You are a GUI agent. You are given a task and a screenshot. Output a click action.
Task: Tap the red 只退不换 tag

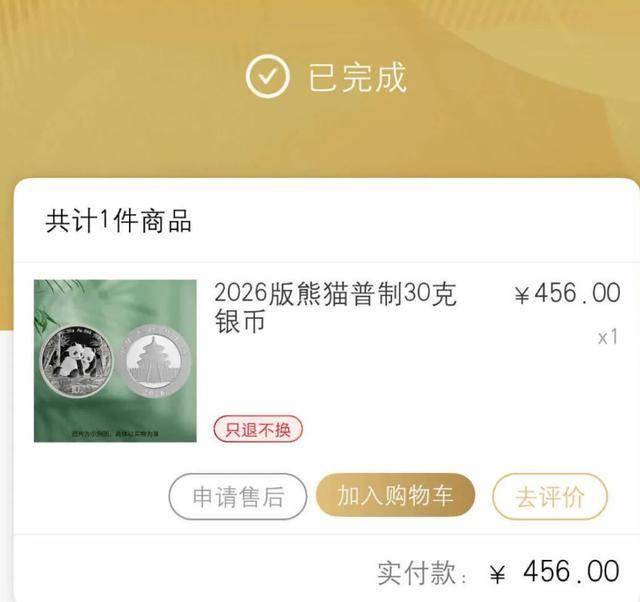(258, 429)
